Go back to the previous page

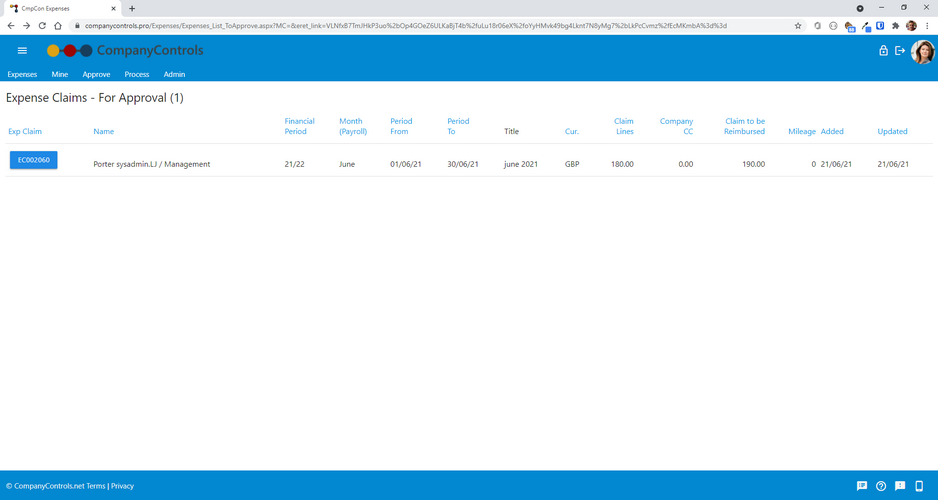(11, 26)
